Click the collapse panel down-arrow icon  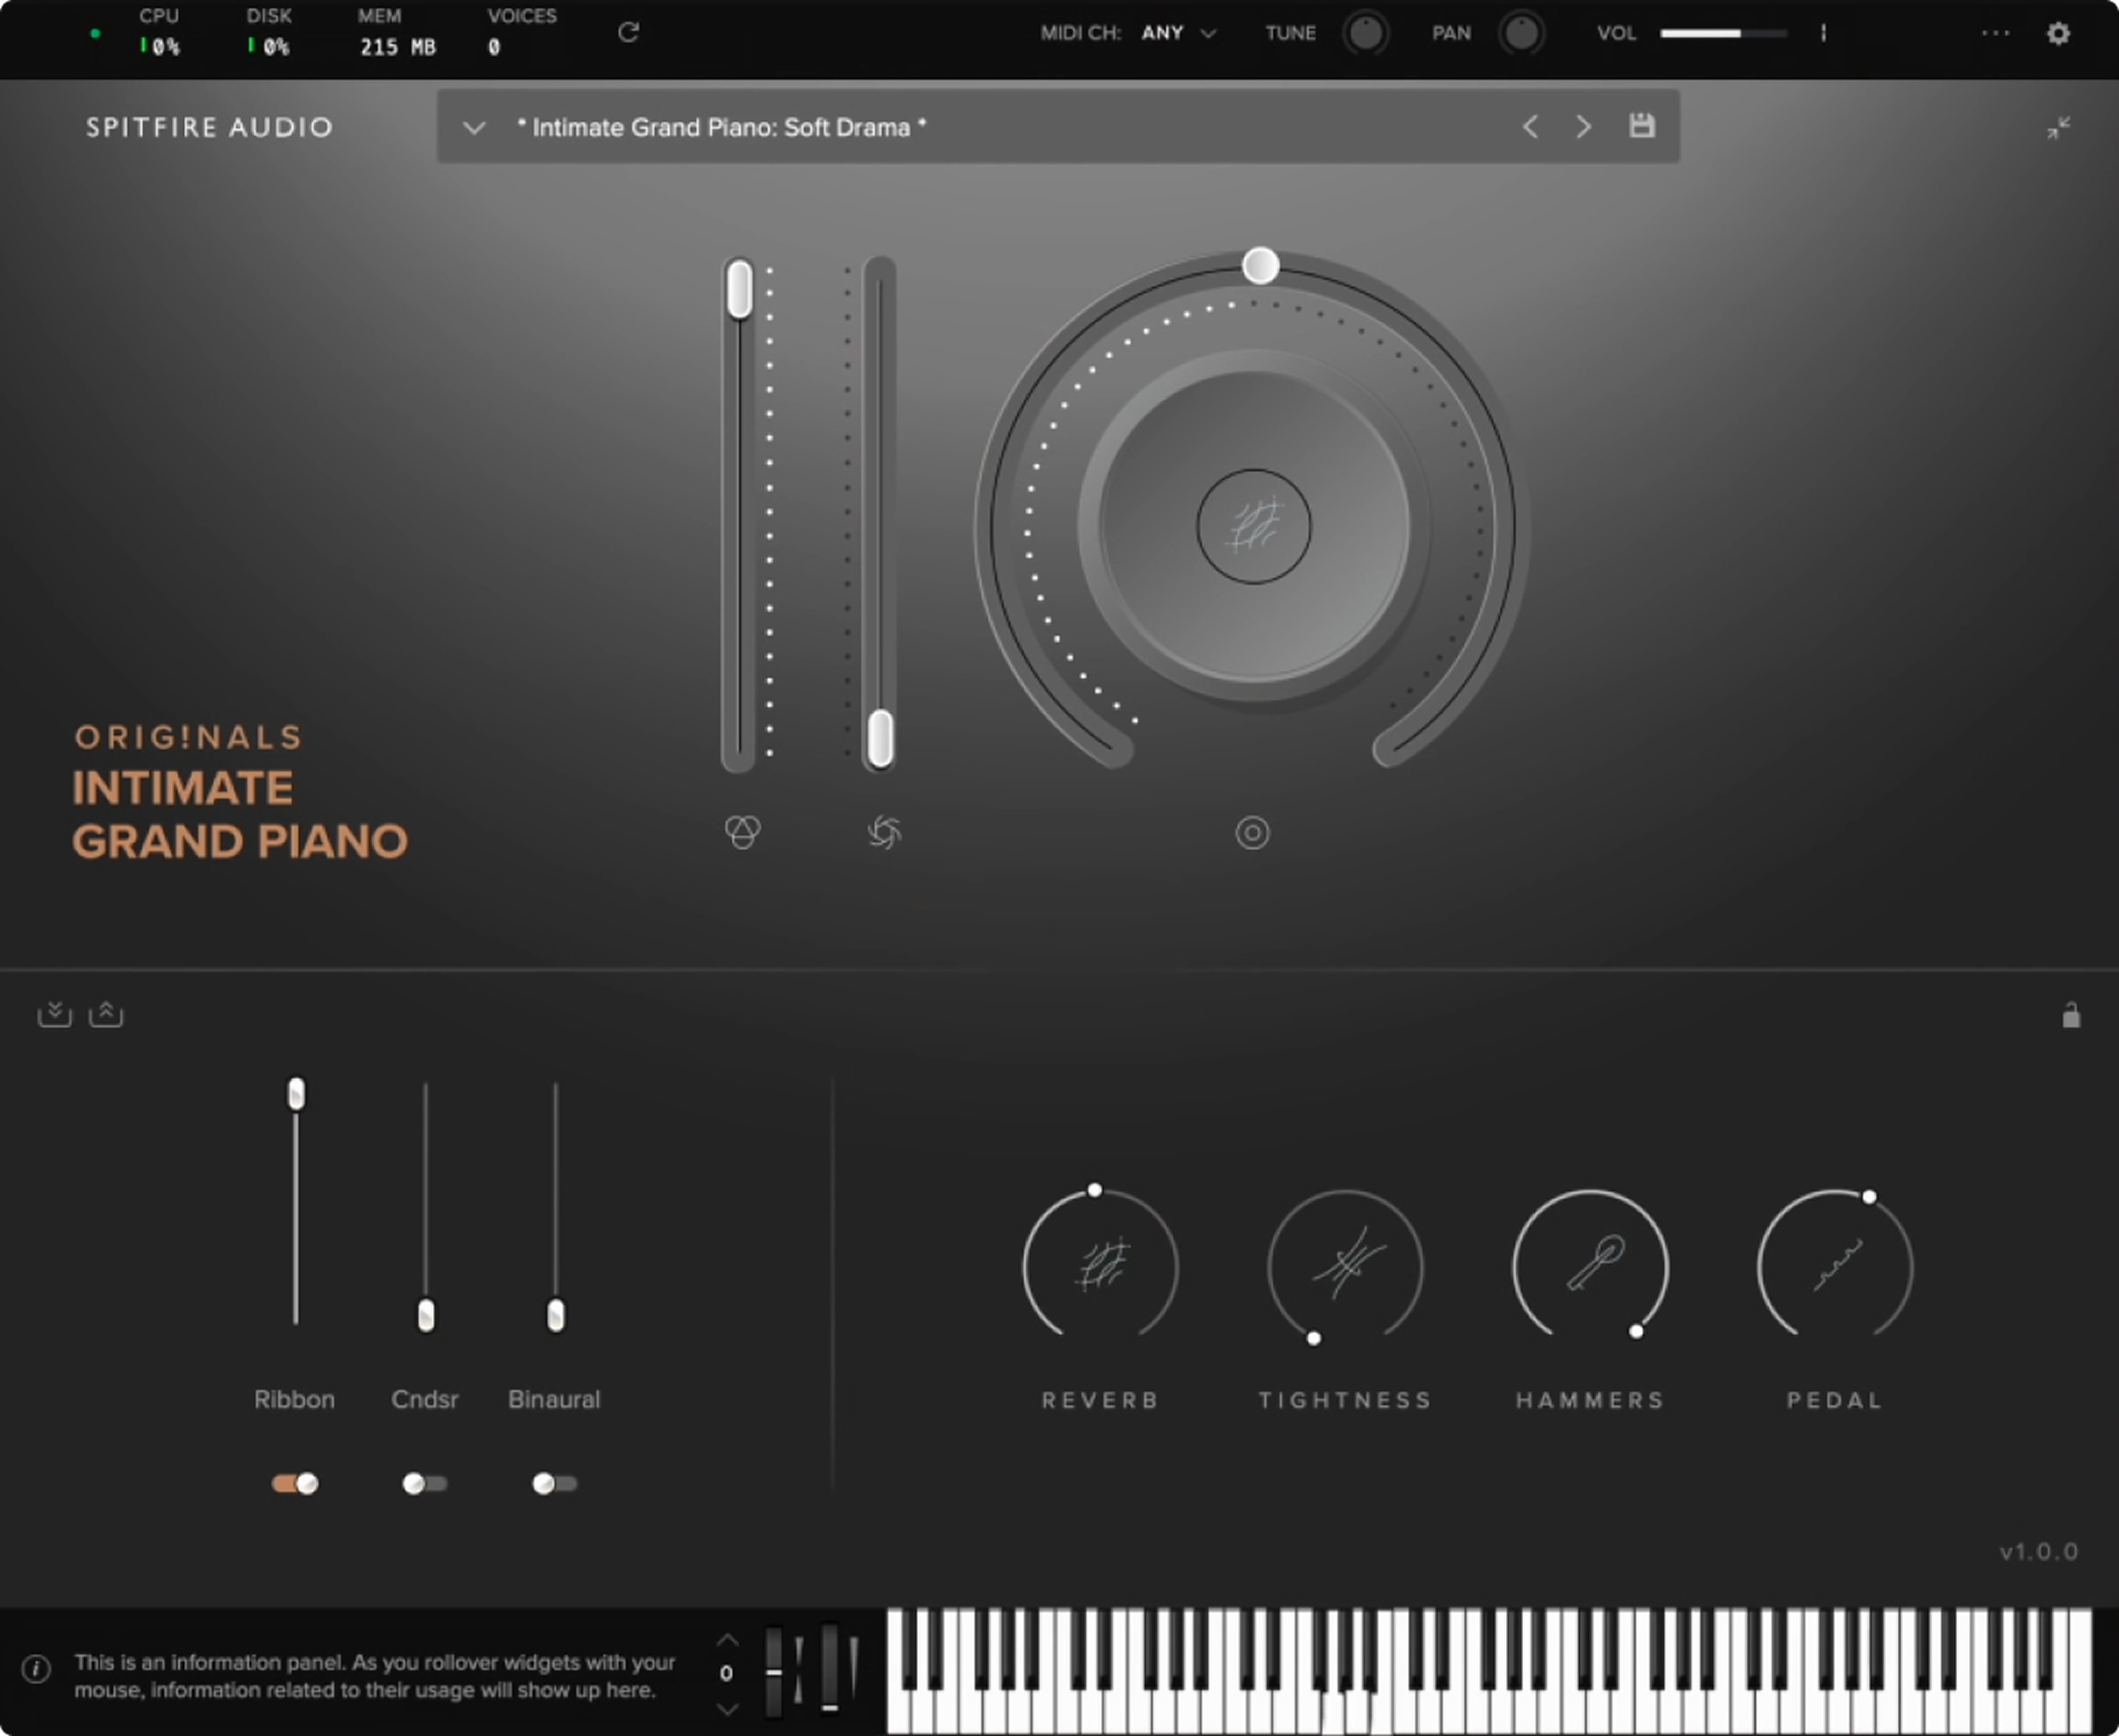click(54, 1014)
